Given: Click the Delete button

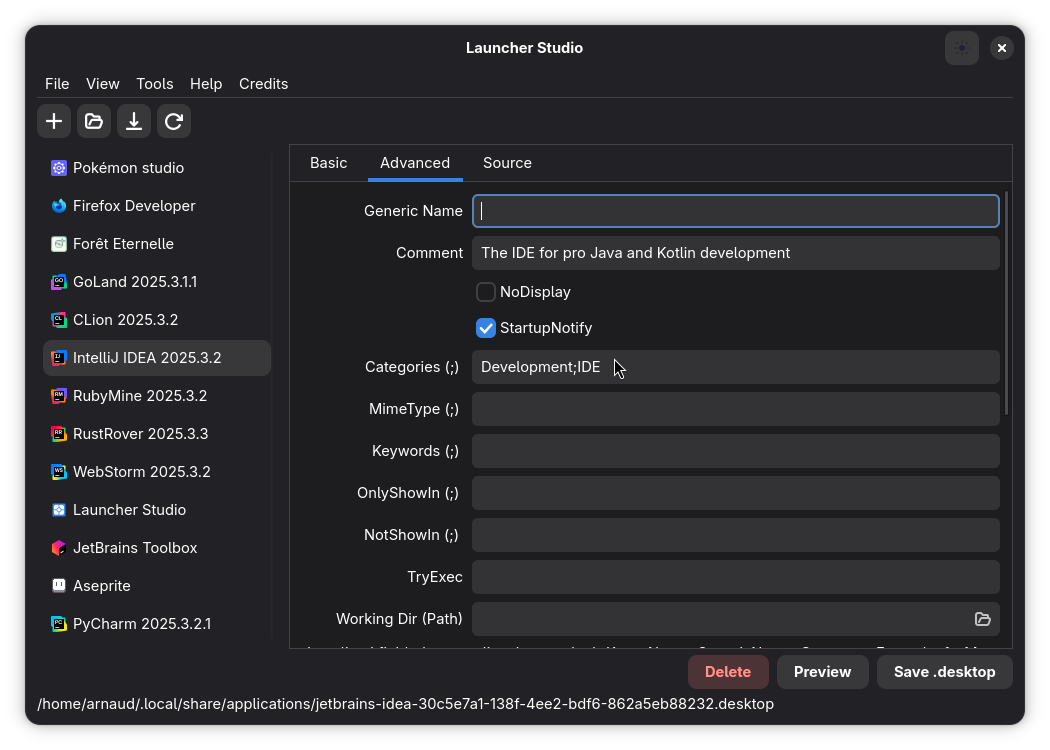Looking at the screenshot, I should click(728, 672).
